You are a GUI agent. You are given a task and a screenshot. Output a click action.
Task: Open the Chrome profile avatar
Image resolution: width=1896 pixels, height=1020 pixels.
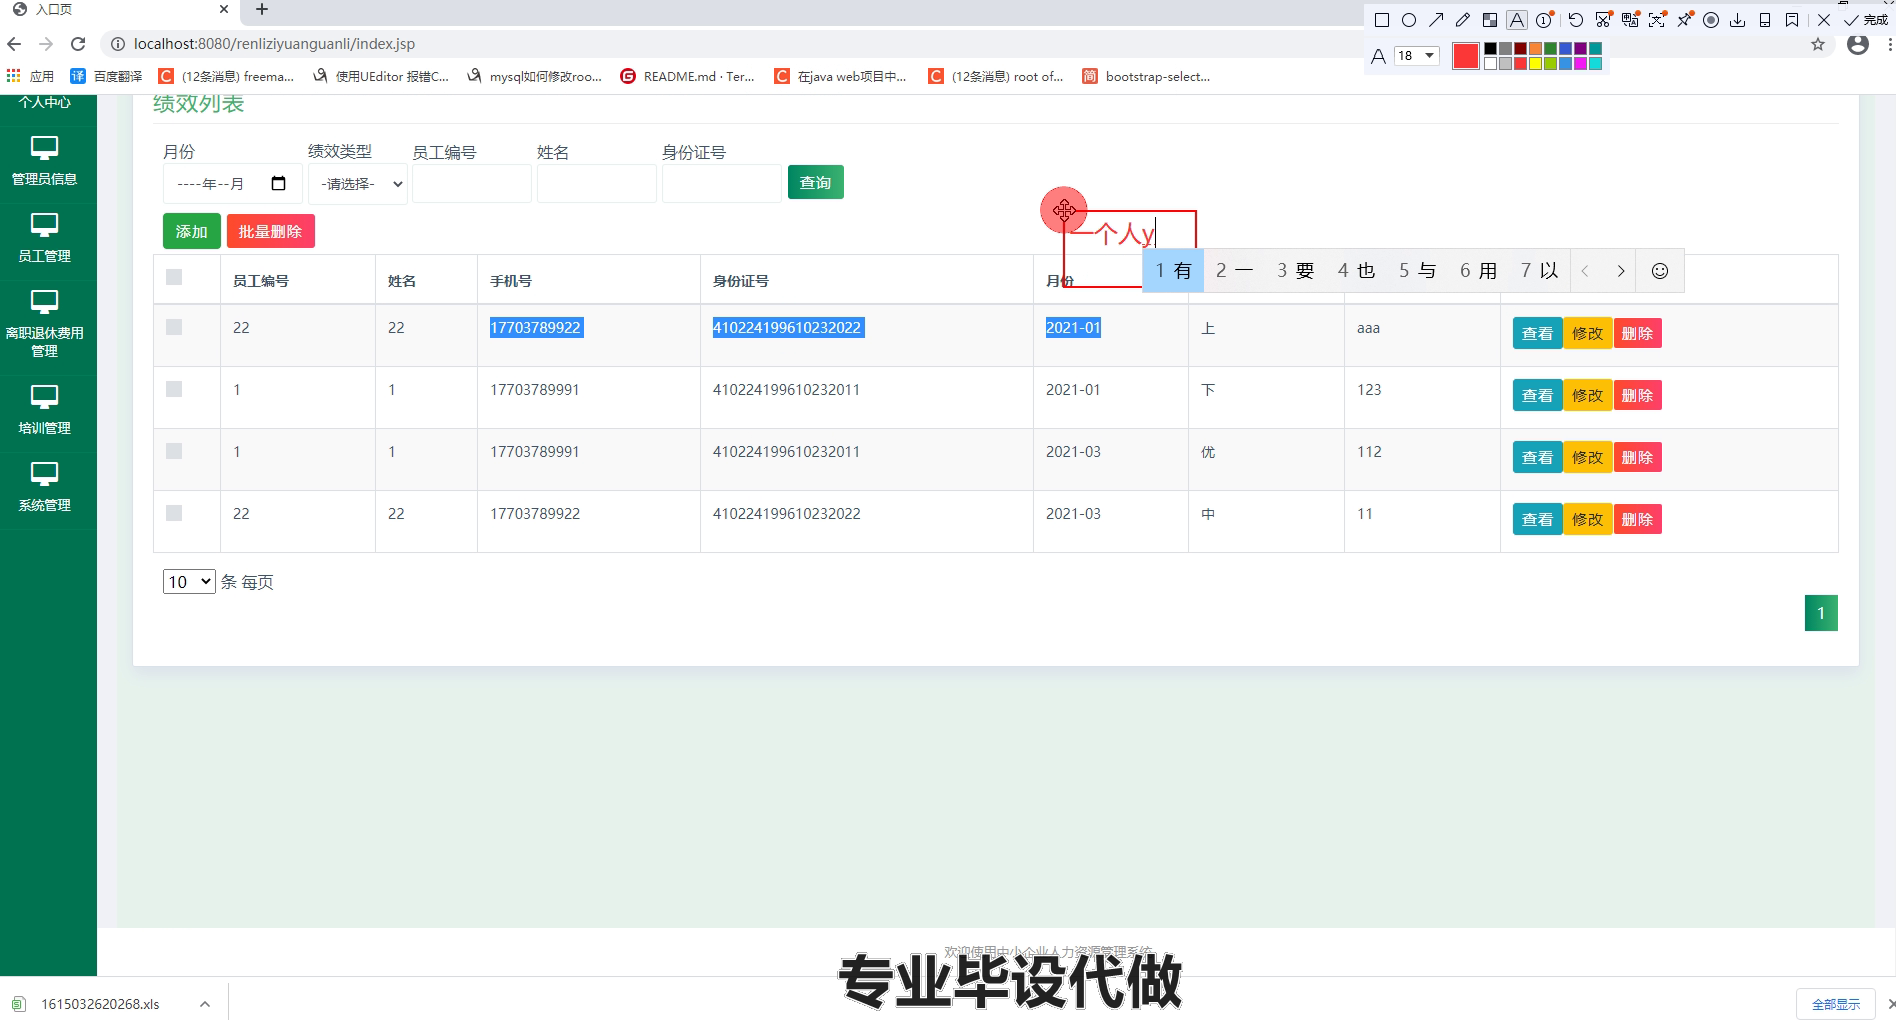coord(1858,44)
